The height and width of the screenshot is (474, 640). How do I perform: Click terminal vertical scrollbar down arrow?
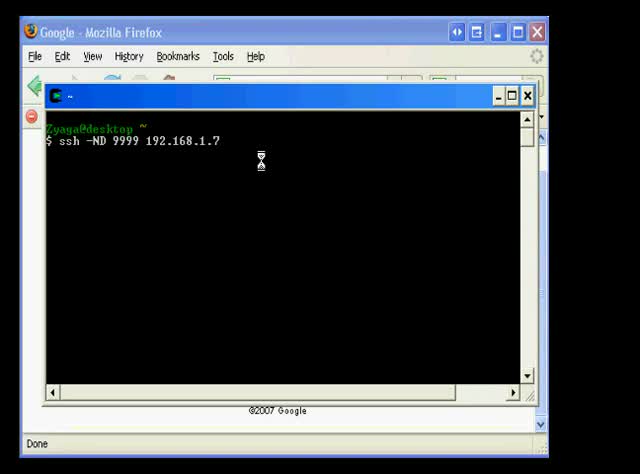(527, 376)
